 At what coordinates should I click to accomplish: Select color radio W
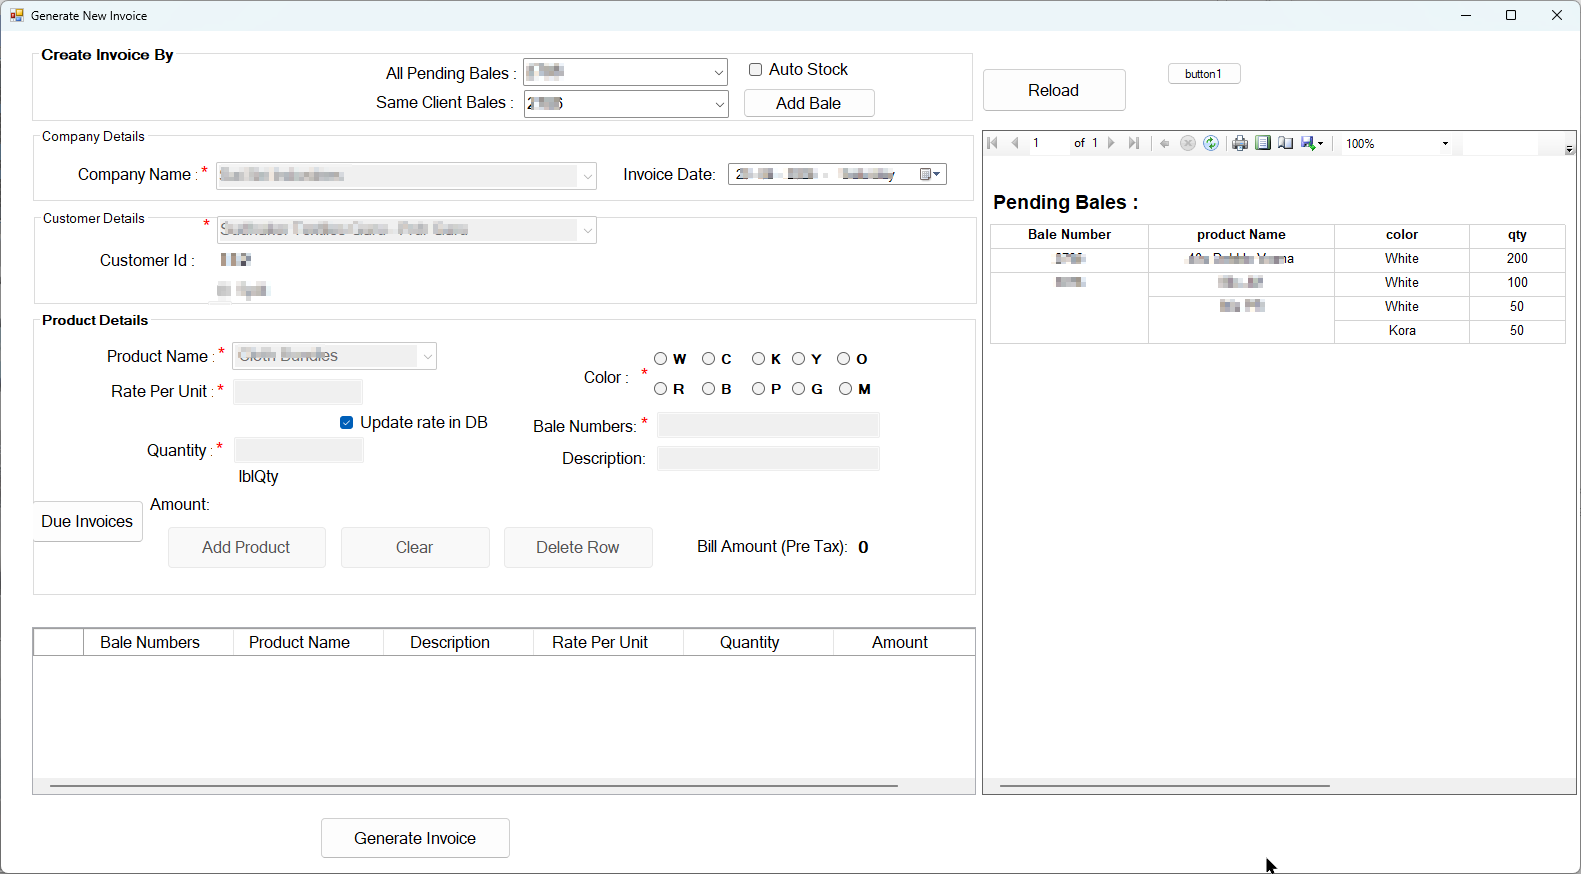[x=660, y=358]
